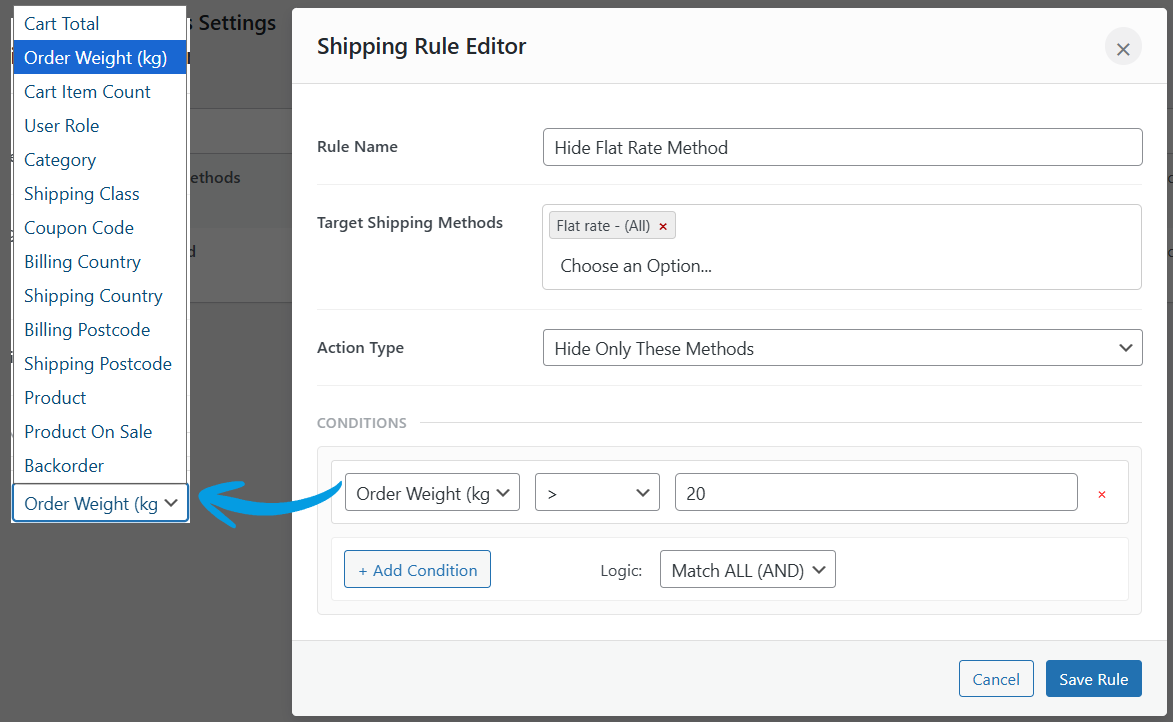Remove the Flat rate tag
1173x722 pixels.
click(663, 226)
